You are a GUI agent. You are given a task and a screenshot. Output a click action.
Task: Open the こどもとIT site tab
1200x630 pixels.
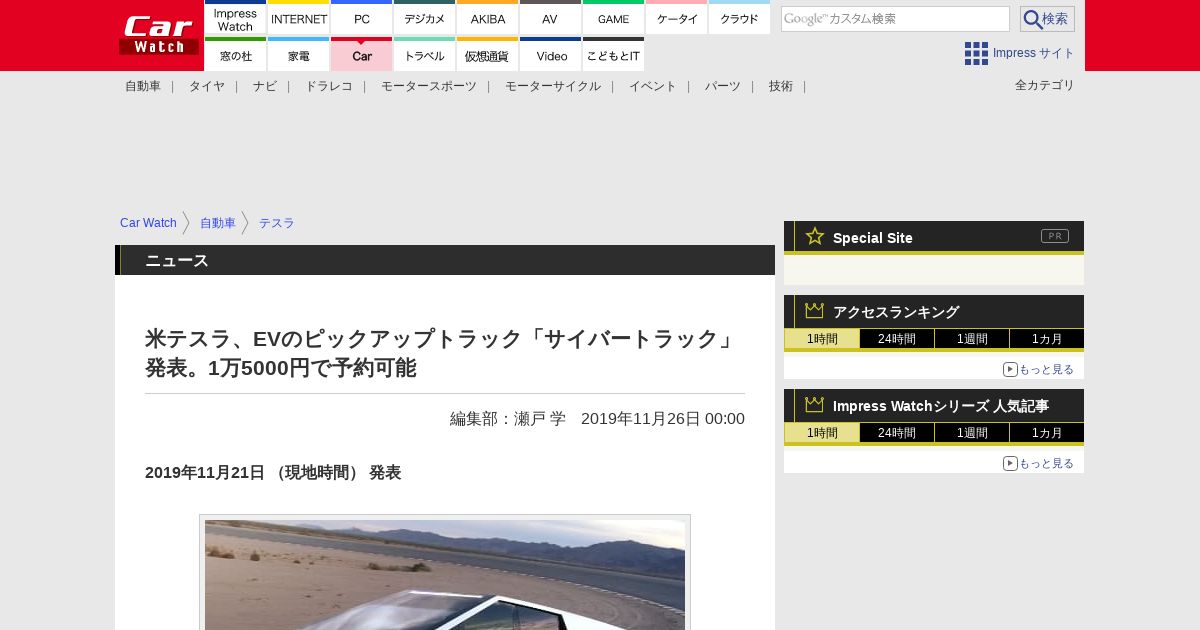614,55
